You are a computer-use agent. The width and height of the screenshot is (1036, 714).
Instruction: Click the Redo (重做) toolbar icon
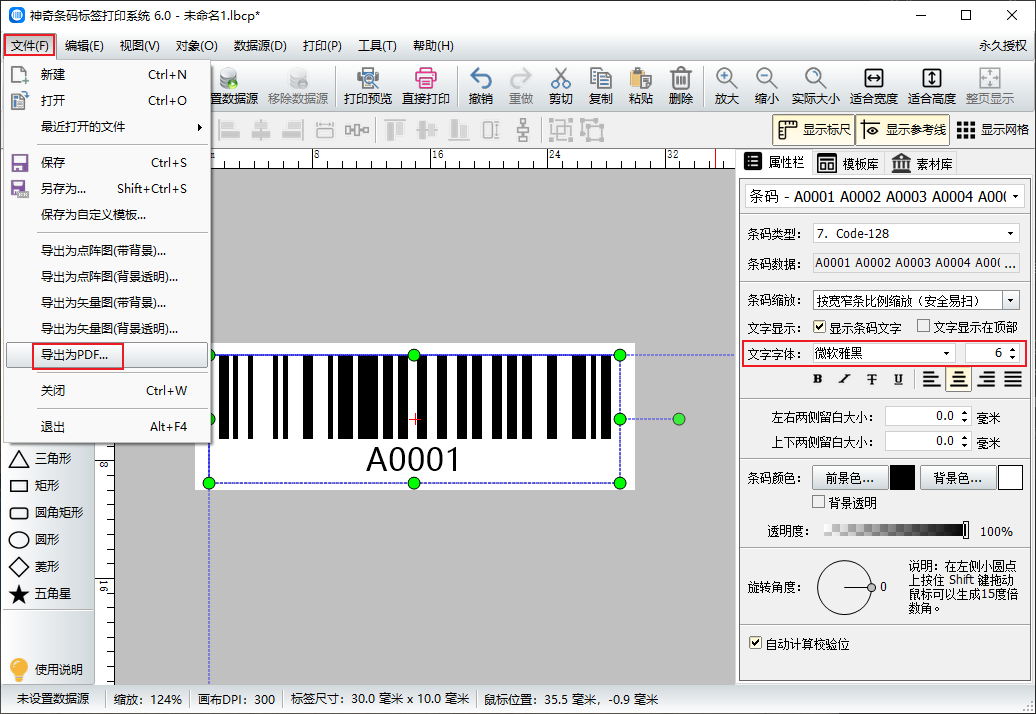coord(521,86)
